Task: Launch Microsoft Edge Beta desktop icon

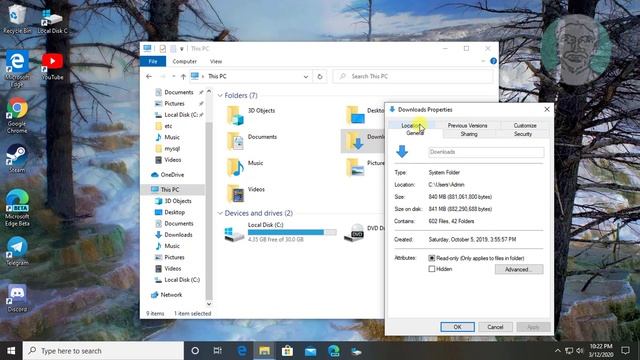Action: click(17, 208)
